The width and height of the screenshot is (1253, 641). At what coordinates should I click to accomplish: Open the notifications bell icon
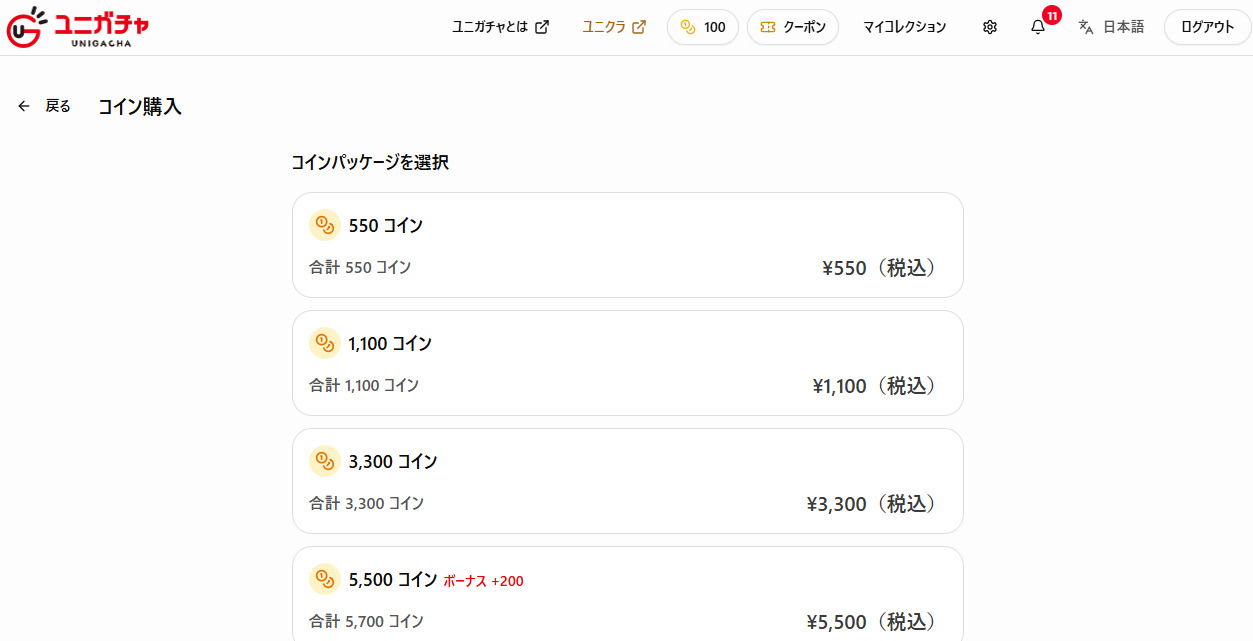pyautogui.click(x=1038, y=27)
